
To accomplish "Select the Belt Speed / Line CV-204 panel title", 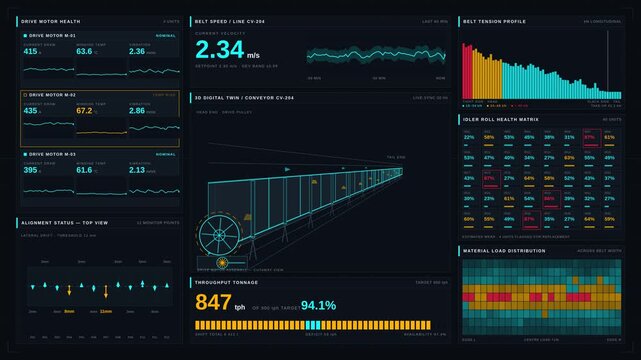I will tap(229, 22).
